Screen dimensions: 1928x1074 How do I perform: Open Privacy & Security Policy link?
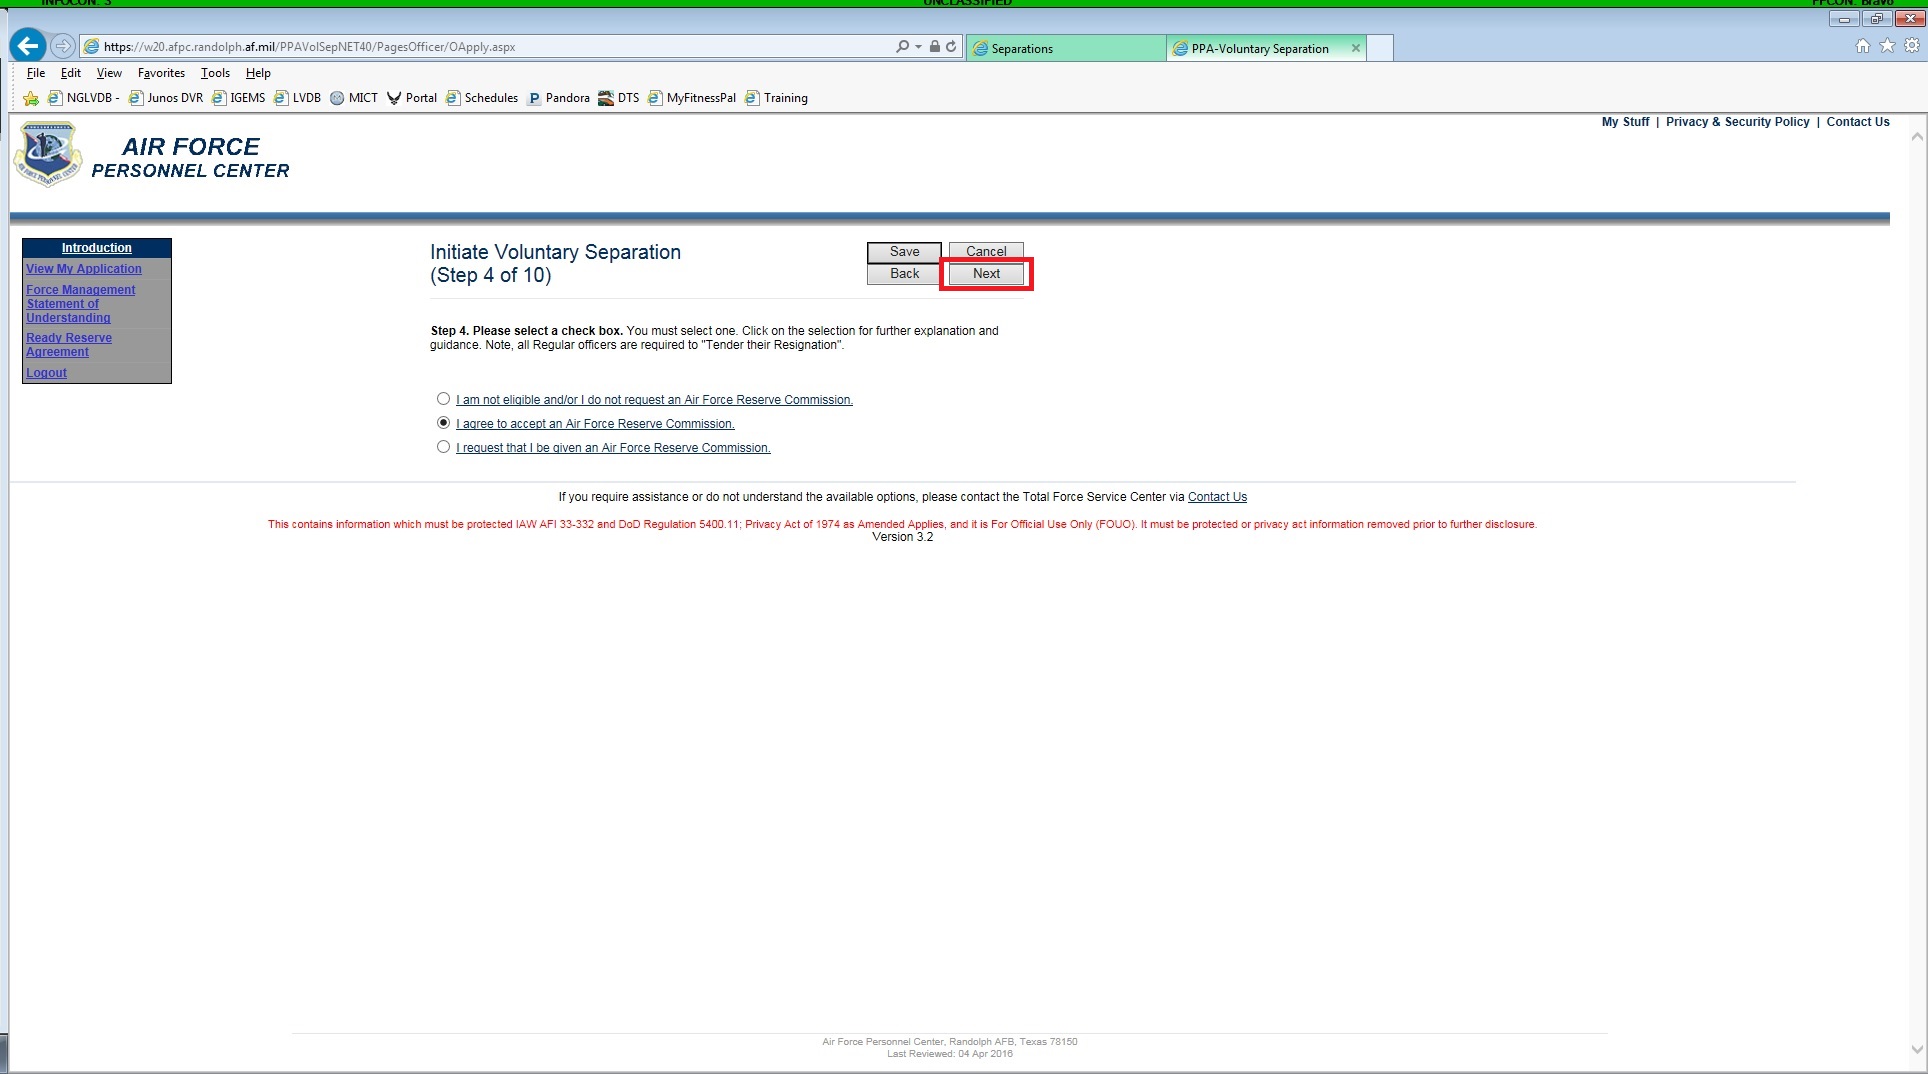point(1737,122)
